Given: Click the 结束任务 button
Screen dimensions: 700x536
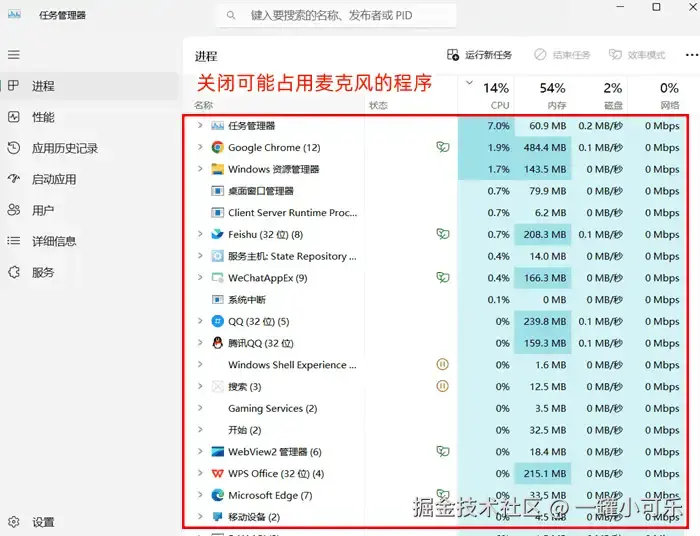Looking at the screenshot, I should [x=562, y=55].
